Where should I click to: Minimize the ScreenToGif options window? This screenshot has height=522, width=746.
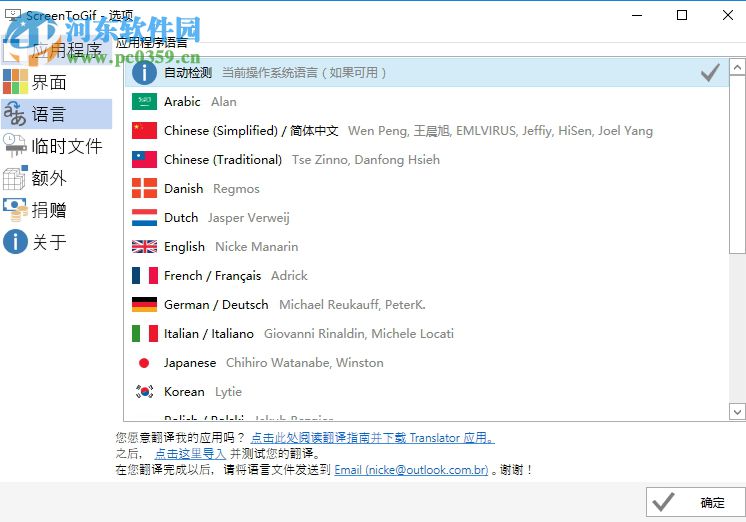coord(637,15)
